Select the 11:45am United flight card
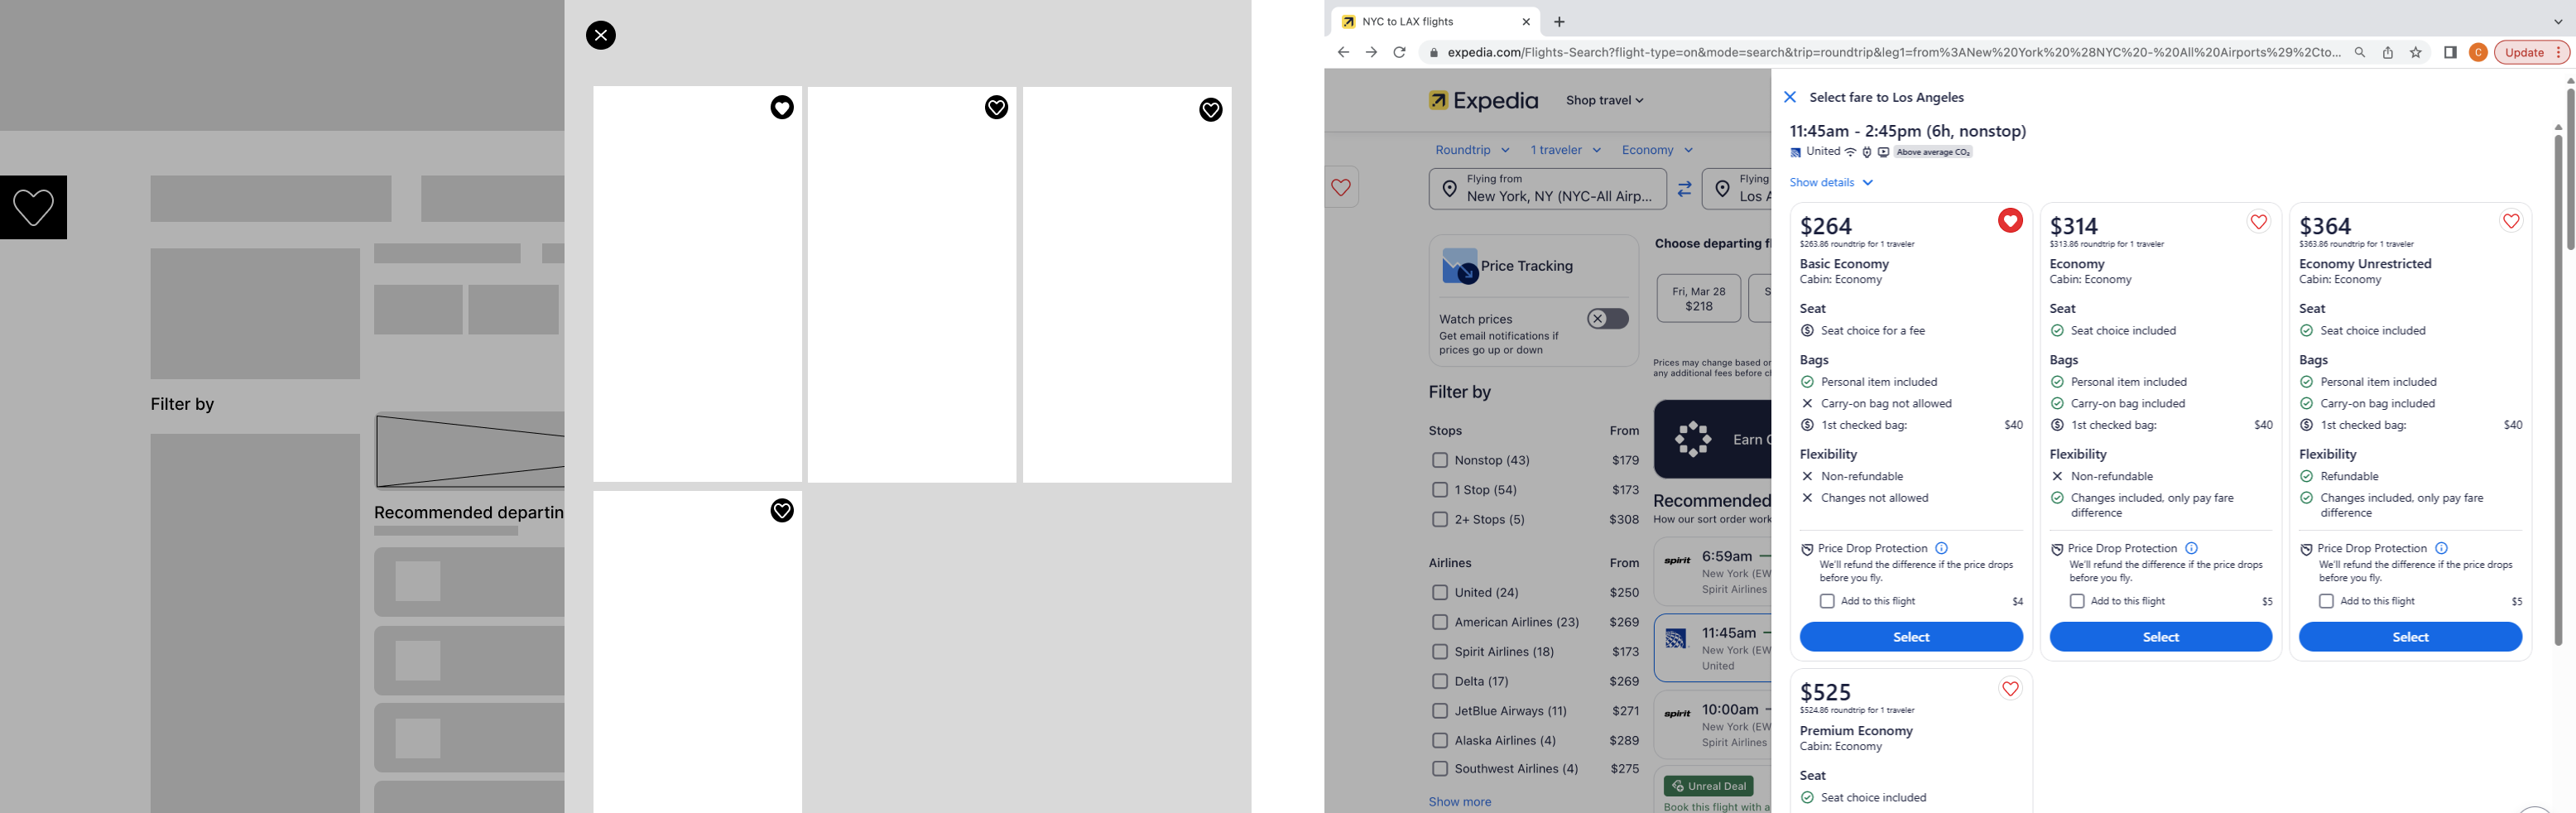The image size is (2576, 813). pyautogui.click(x=1712, y=648)
